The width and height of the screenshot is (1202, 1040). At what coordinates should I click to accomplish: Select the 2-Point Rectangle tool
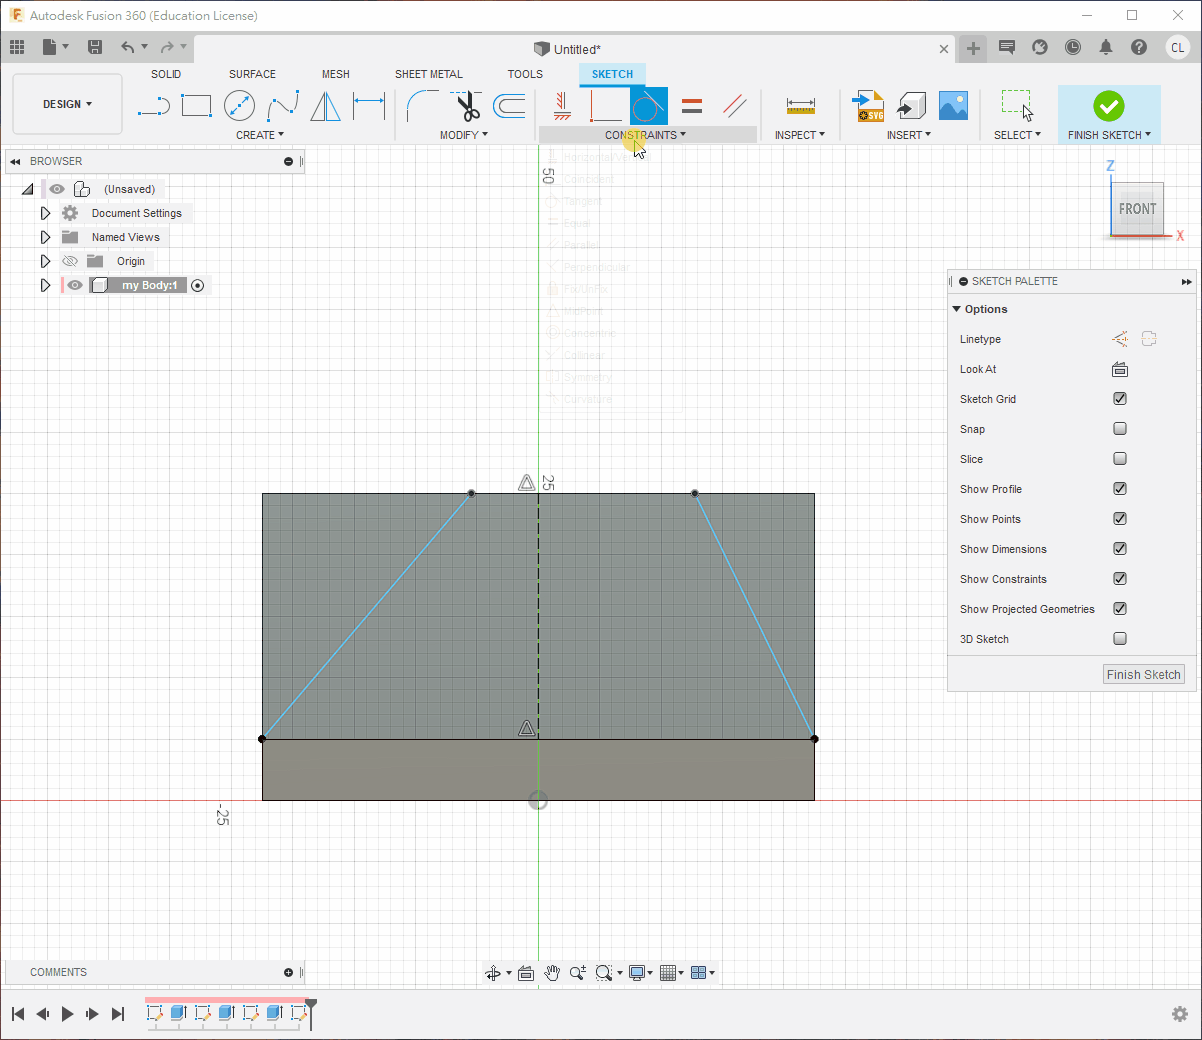click(196, 106)
